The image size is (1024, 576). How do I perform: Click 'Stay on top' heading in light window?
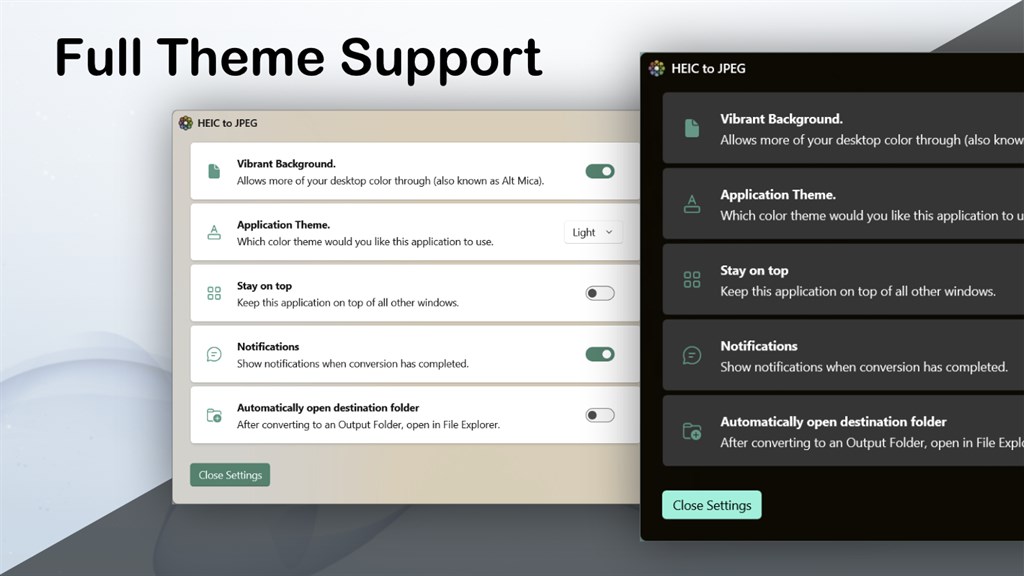tap(264, 285)
